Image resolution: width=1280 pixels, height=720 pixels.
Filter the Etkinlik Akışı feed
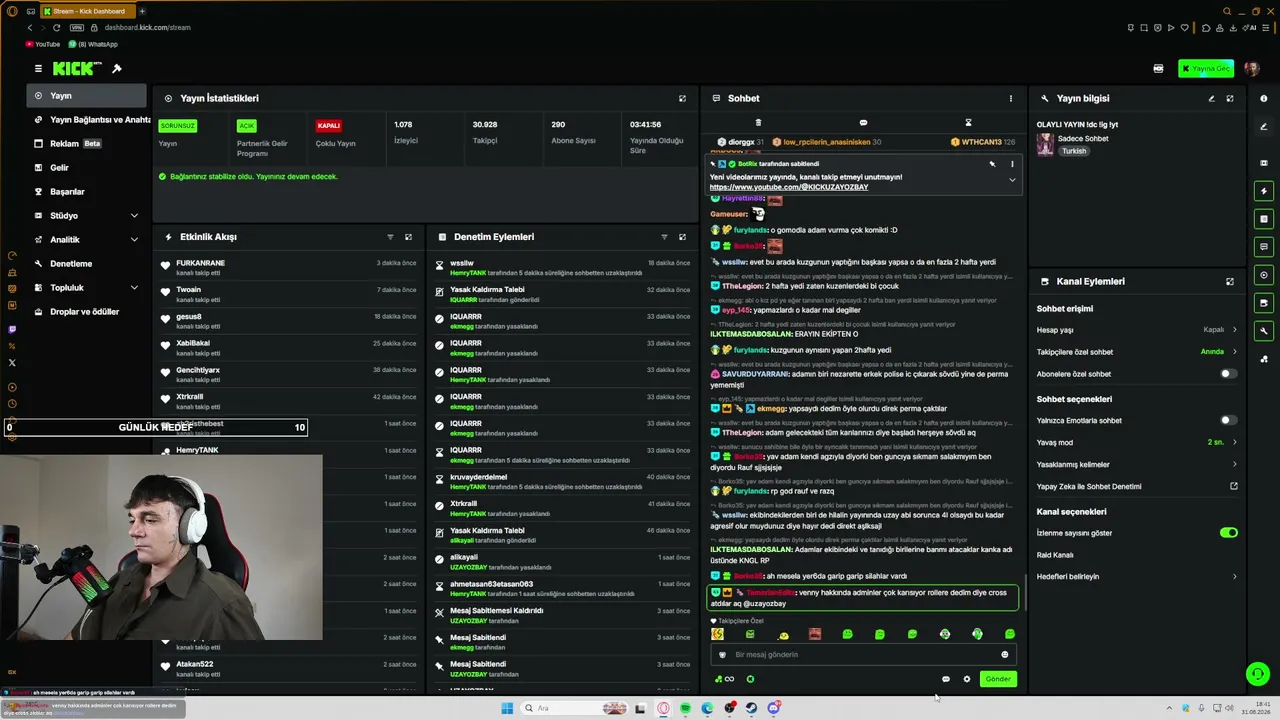pyautogui.click(x=390, y=237)
